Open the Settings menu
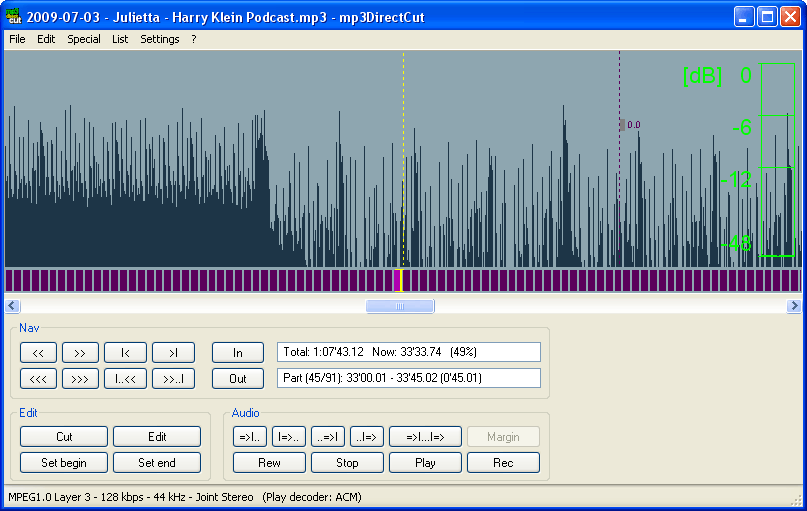This screenshot has width=807, height=511. (x=160, y=39)
